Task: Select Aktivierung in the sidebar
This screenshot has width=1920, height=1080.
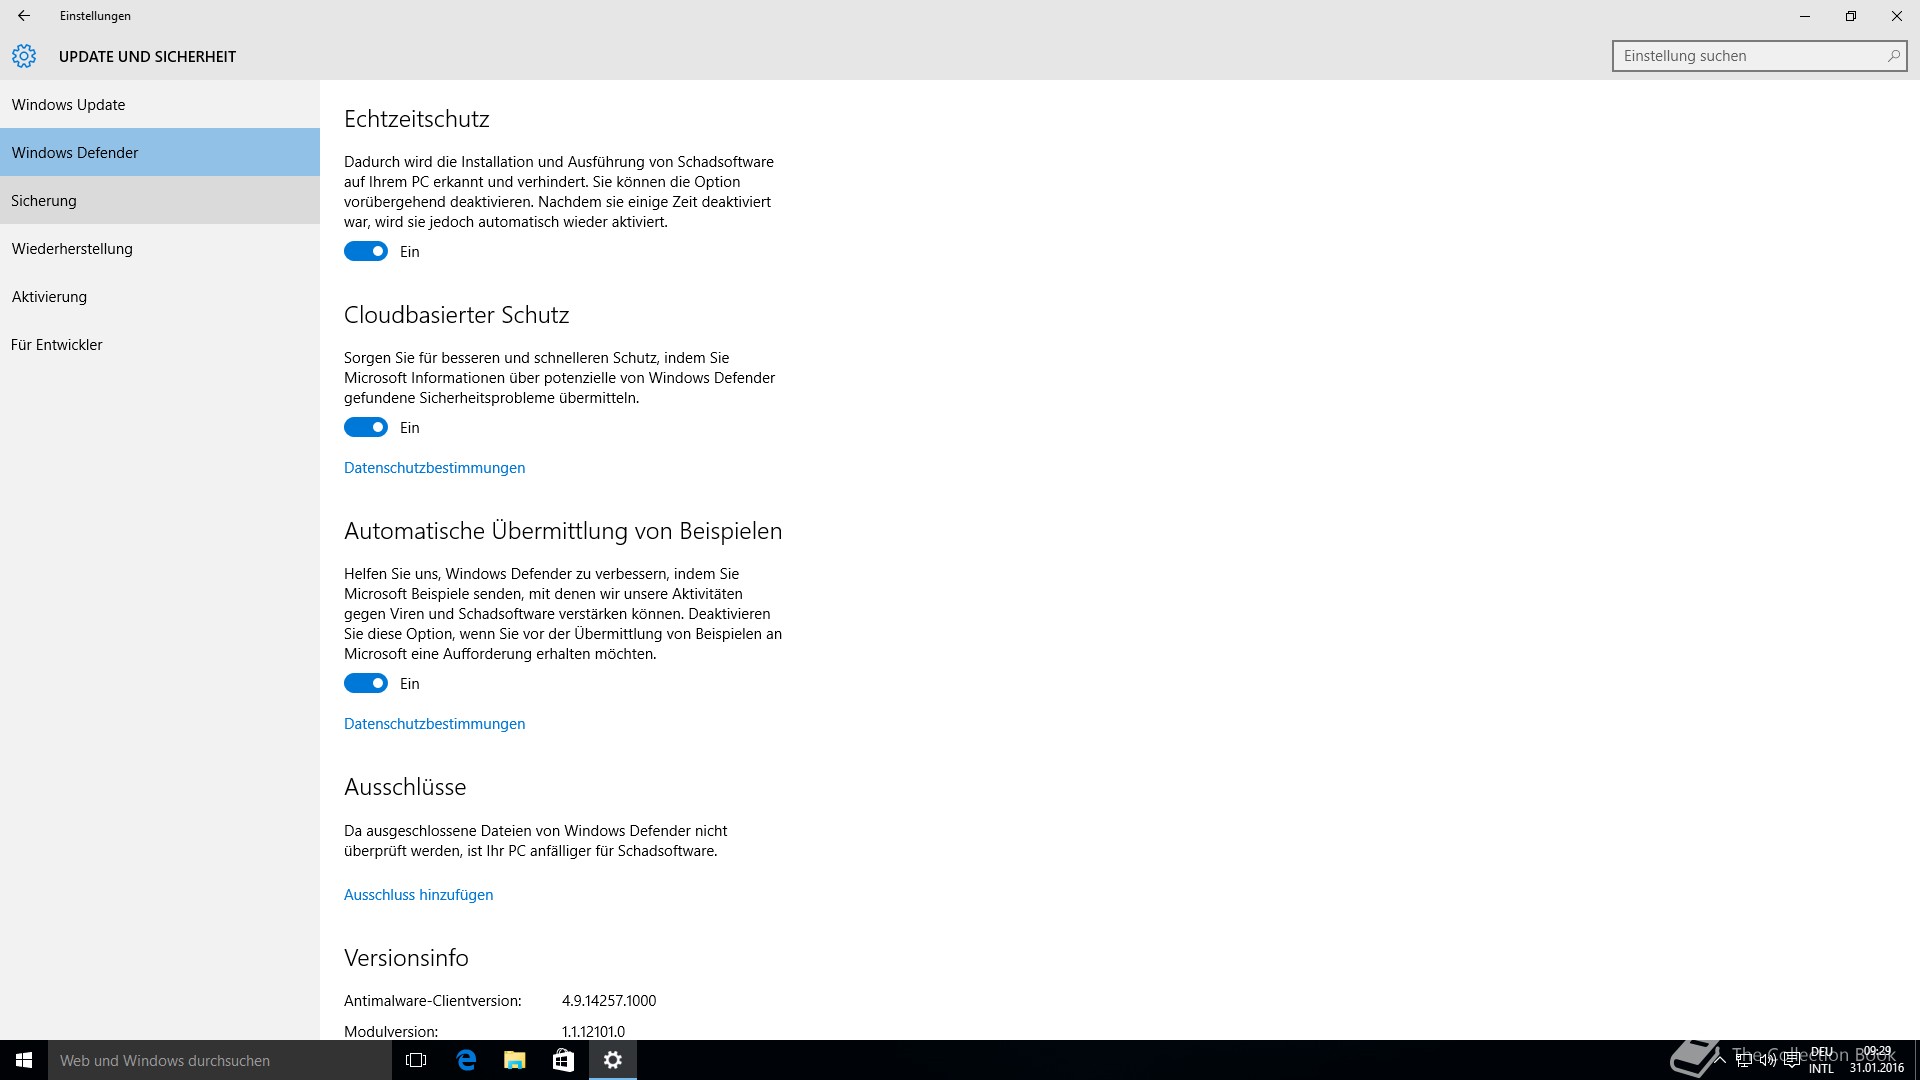Action: tap(160, 296)
